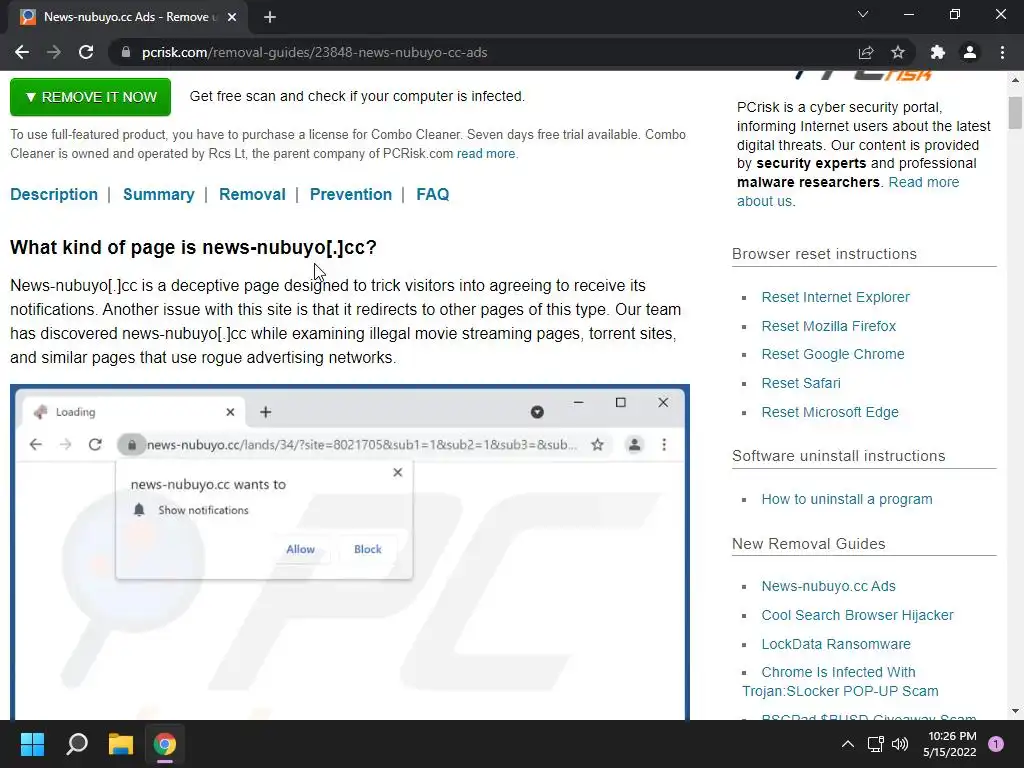Click heading 'What kind of page is news-nubuyo[.]cc?'
This screenshot has width=1024, height=768.
click(x=193, y=248)
